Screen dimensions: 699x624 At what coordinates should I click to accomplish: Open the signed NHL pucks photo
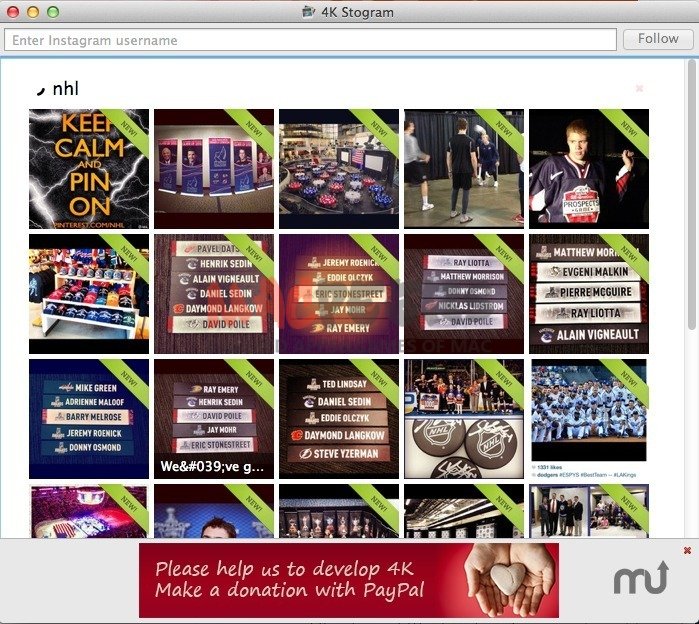(464, 419)
